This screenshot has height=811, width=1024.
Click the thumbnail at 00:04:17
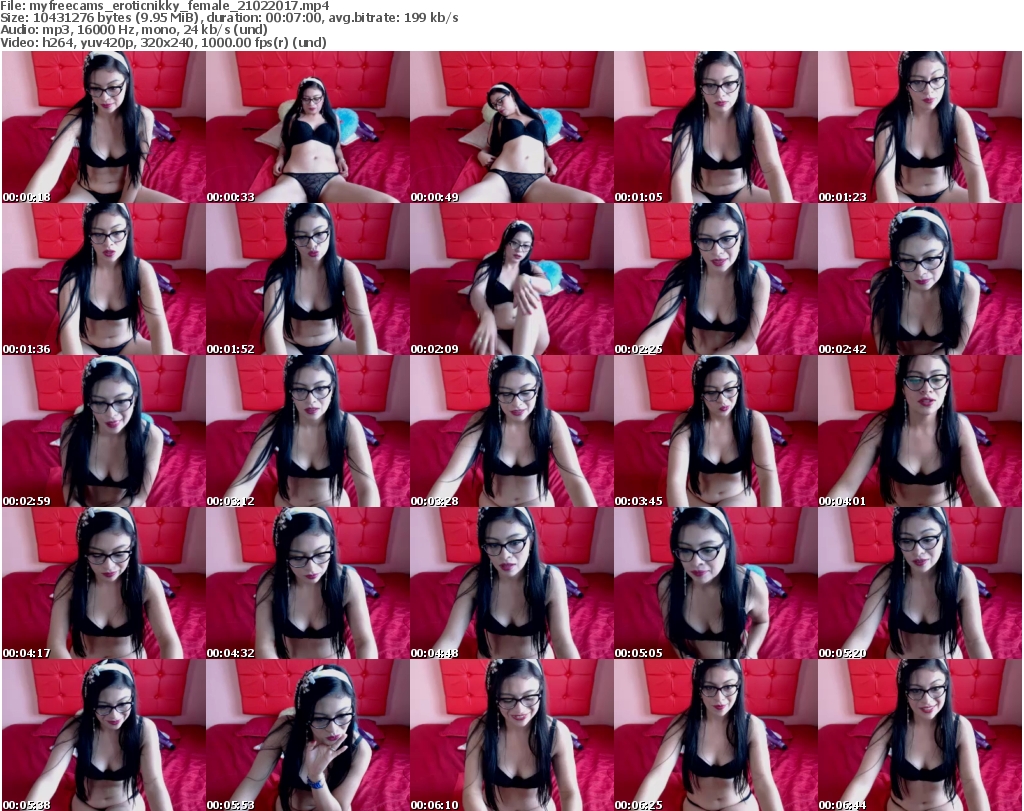pyautogui.click(x=104, y=583)
